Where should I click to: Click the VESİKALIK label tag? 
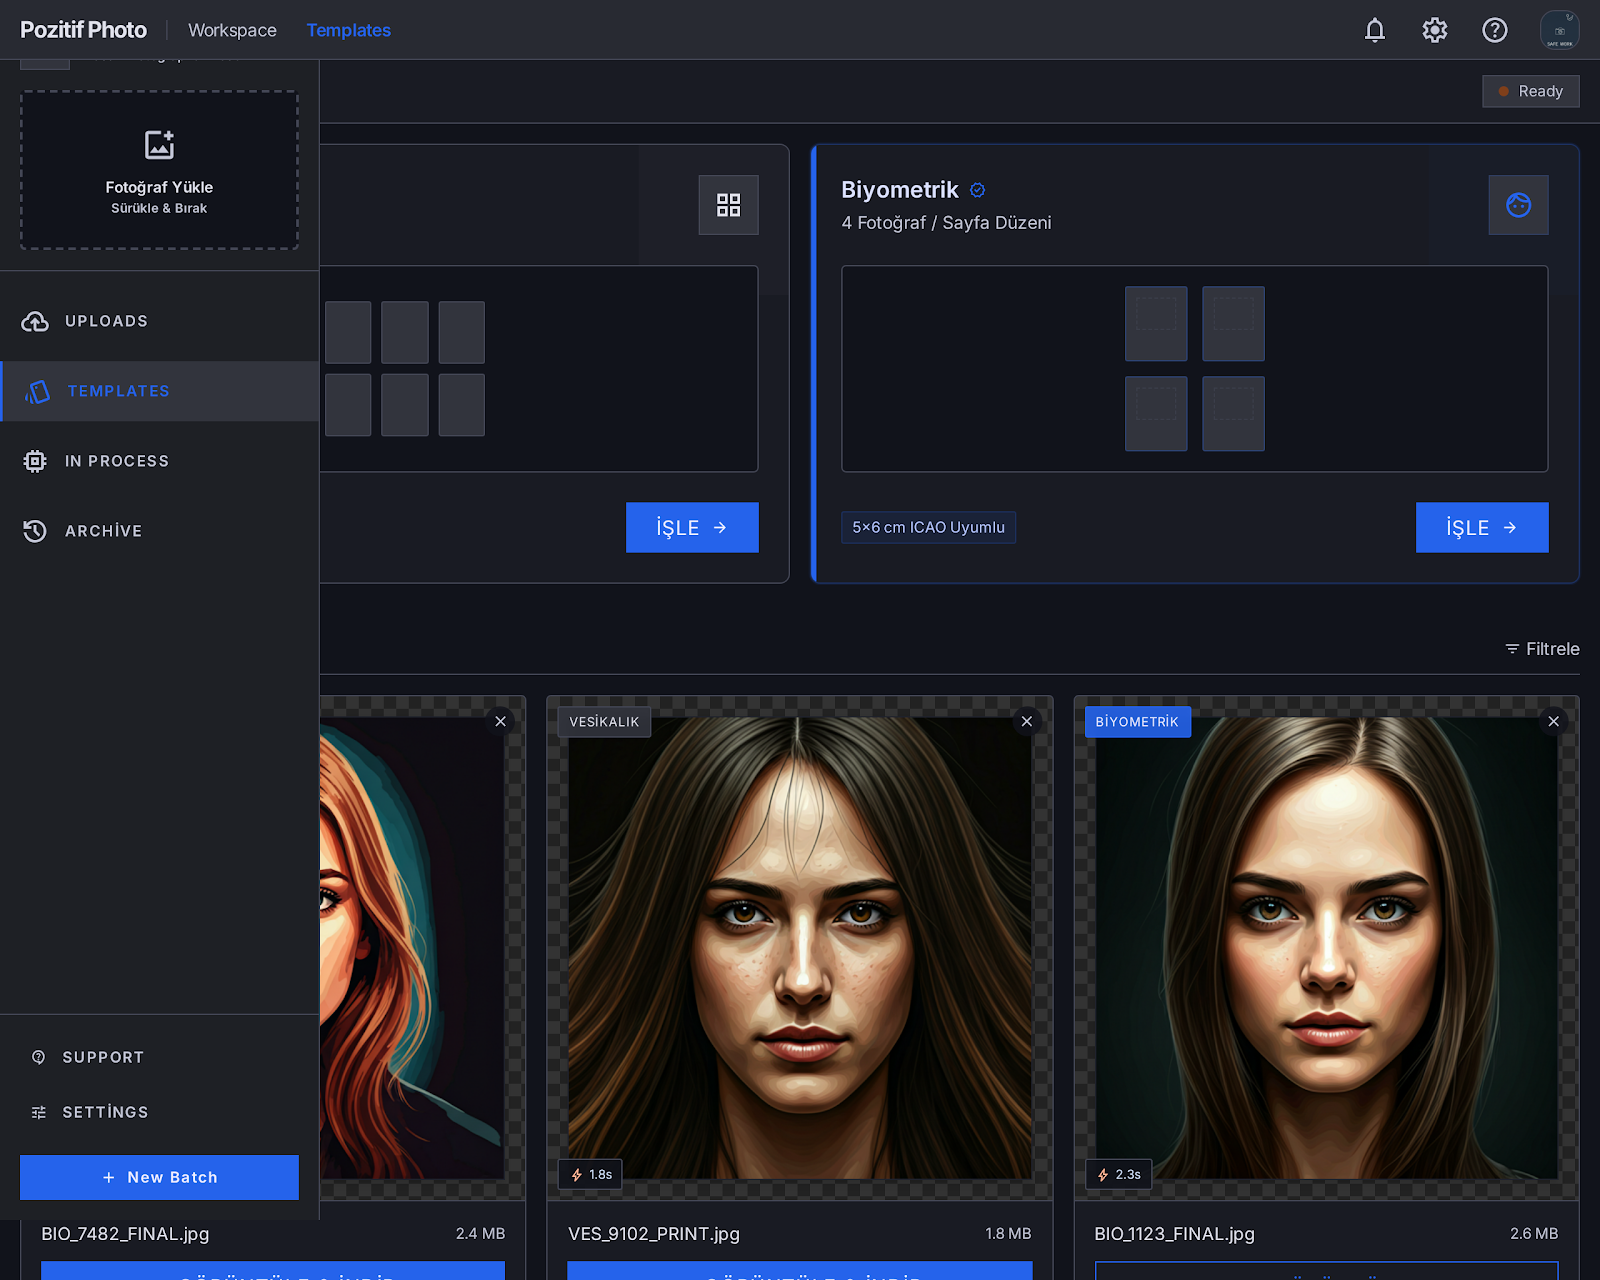(604, 722)
